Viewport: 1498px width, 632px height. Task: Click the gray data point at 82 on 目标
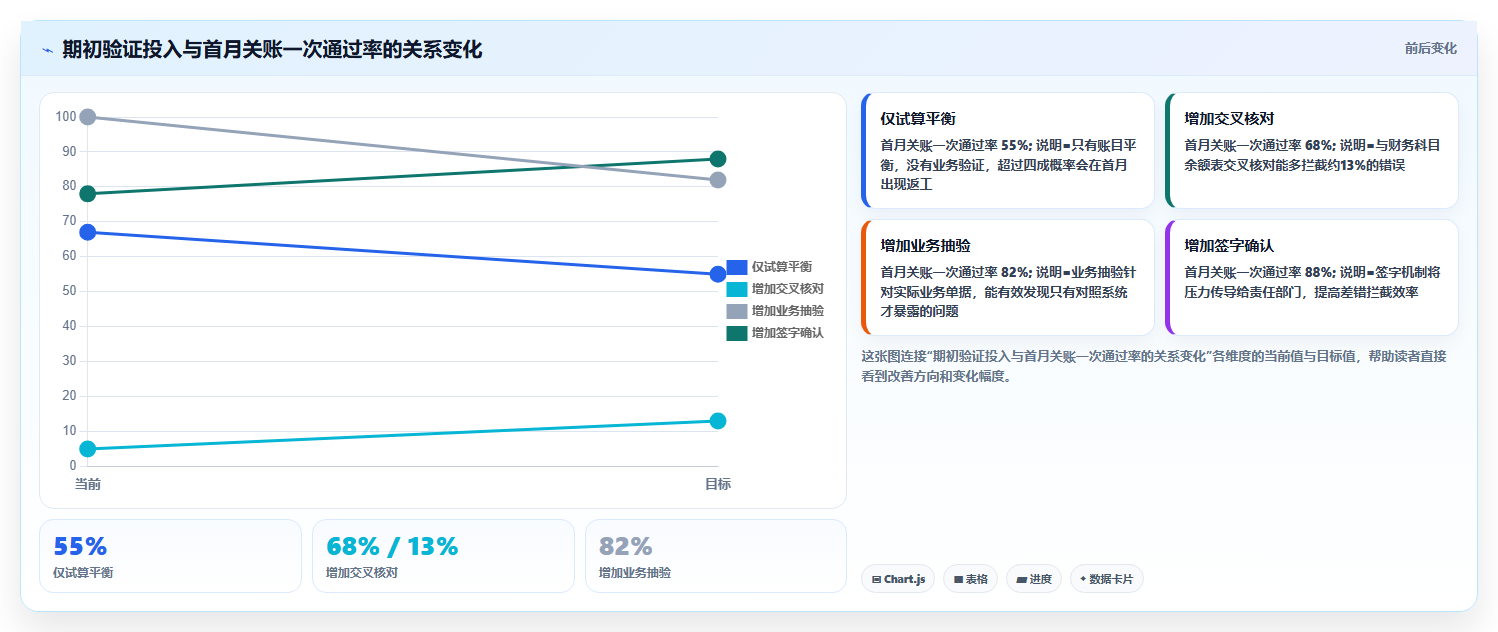click(717, 180)
